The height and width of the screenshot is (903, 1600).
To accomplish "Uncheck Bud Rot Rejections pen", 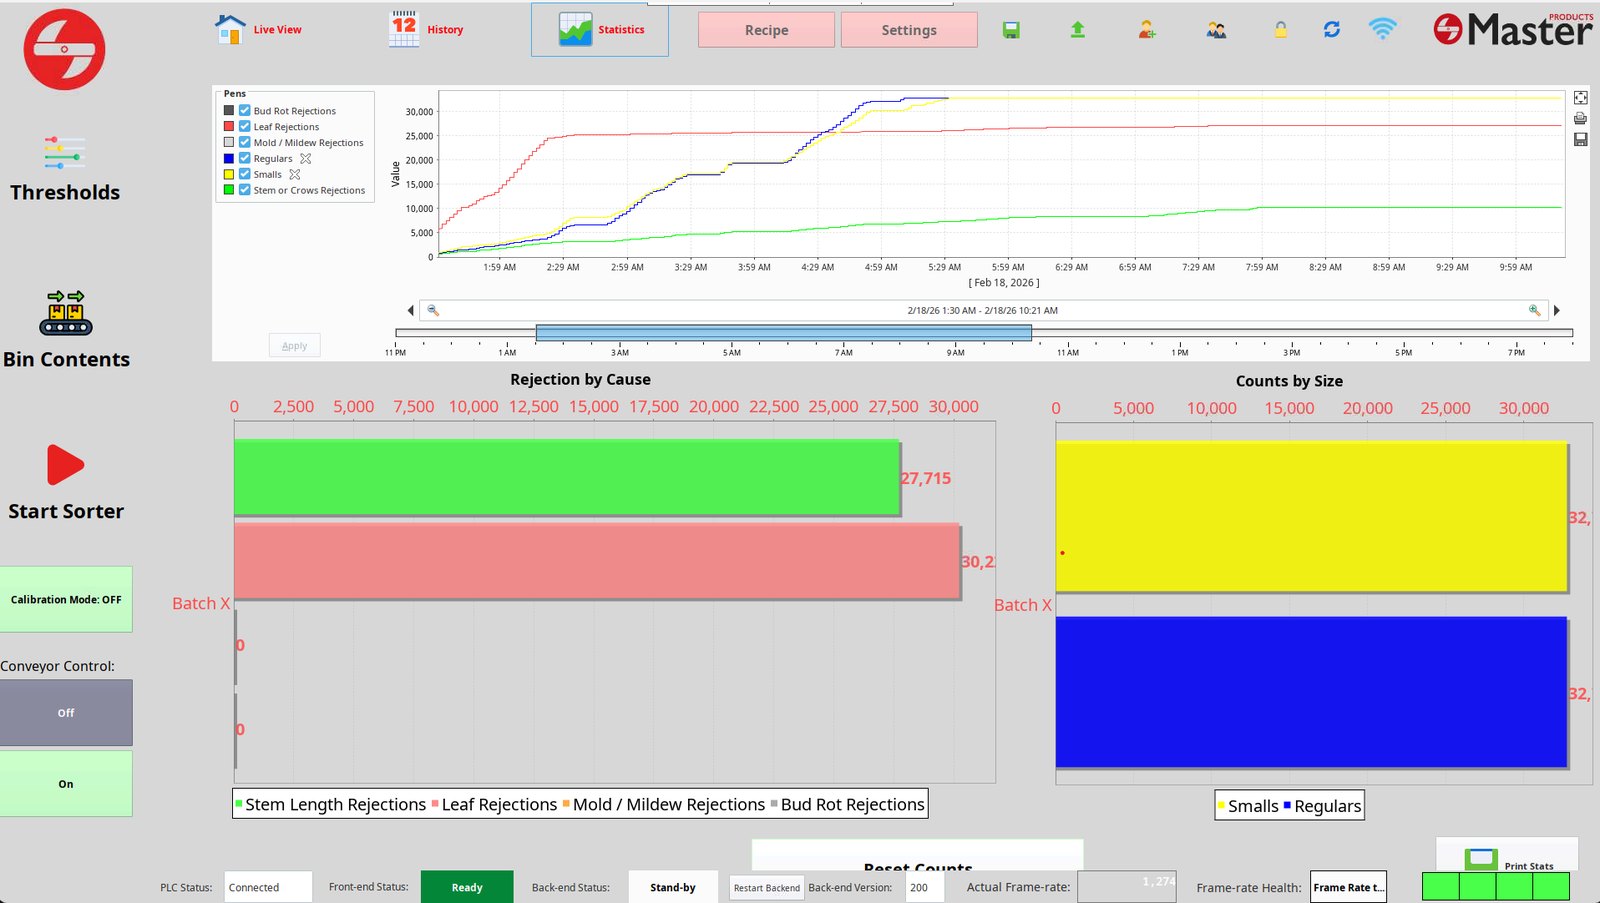I will point(244,110).
